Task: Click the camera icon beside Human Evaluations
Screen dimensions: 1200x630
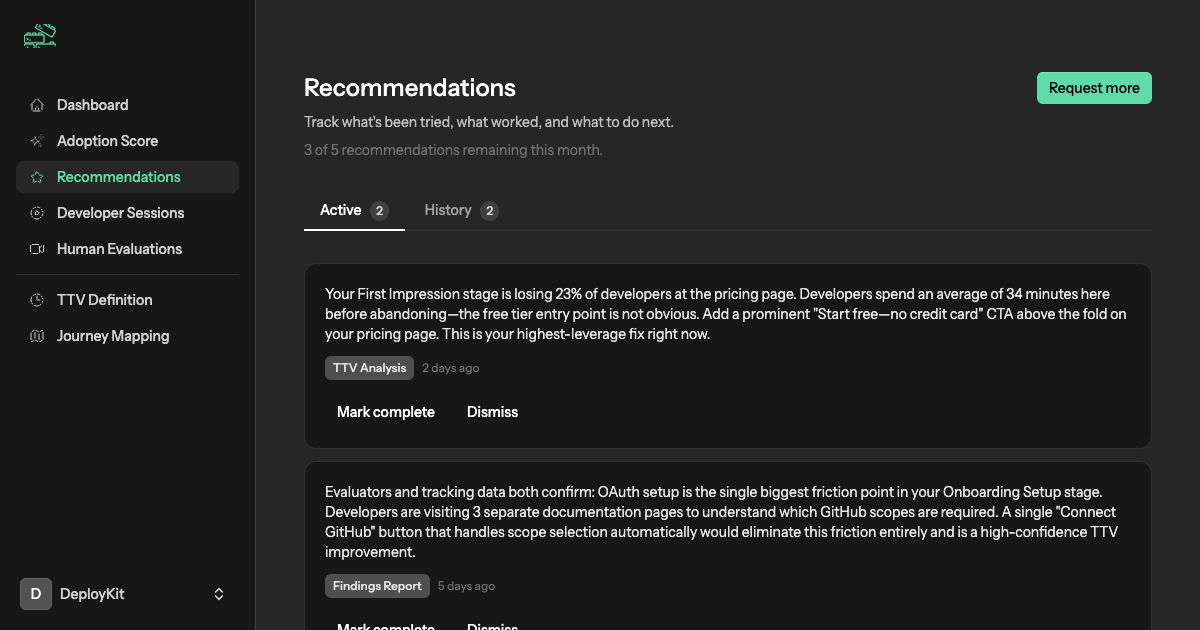Action: point(37,248)
